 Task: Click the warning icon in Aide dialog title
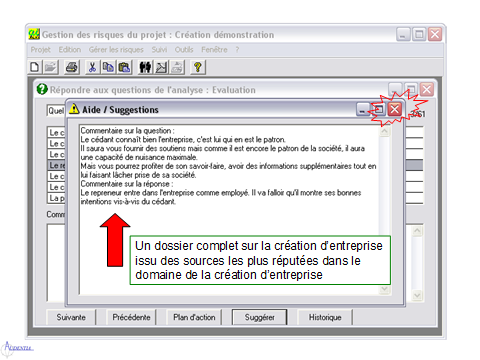coord(74,108)
